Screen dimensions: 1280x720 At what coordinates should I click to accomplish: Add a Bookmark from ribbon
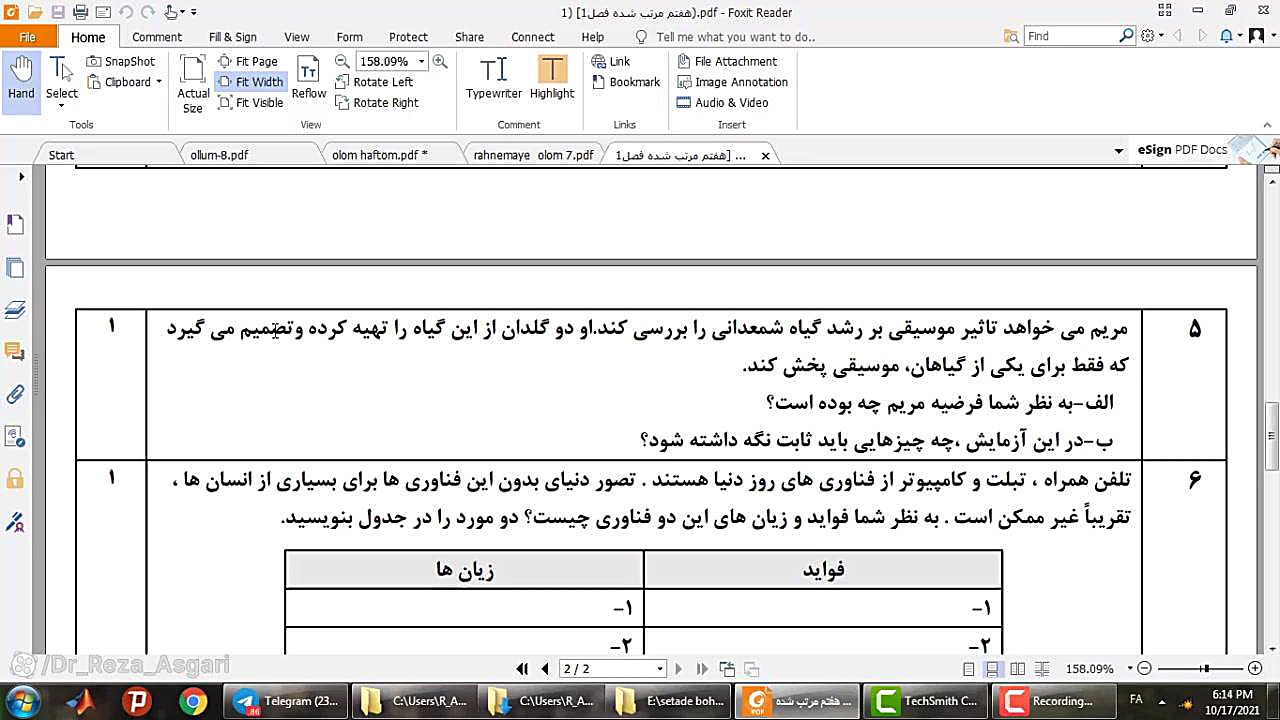point(625,82)
